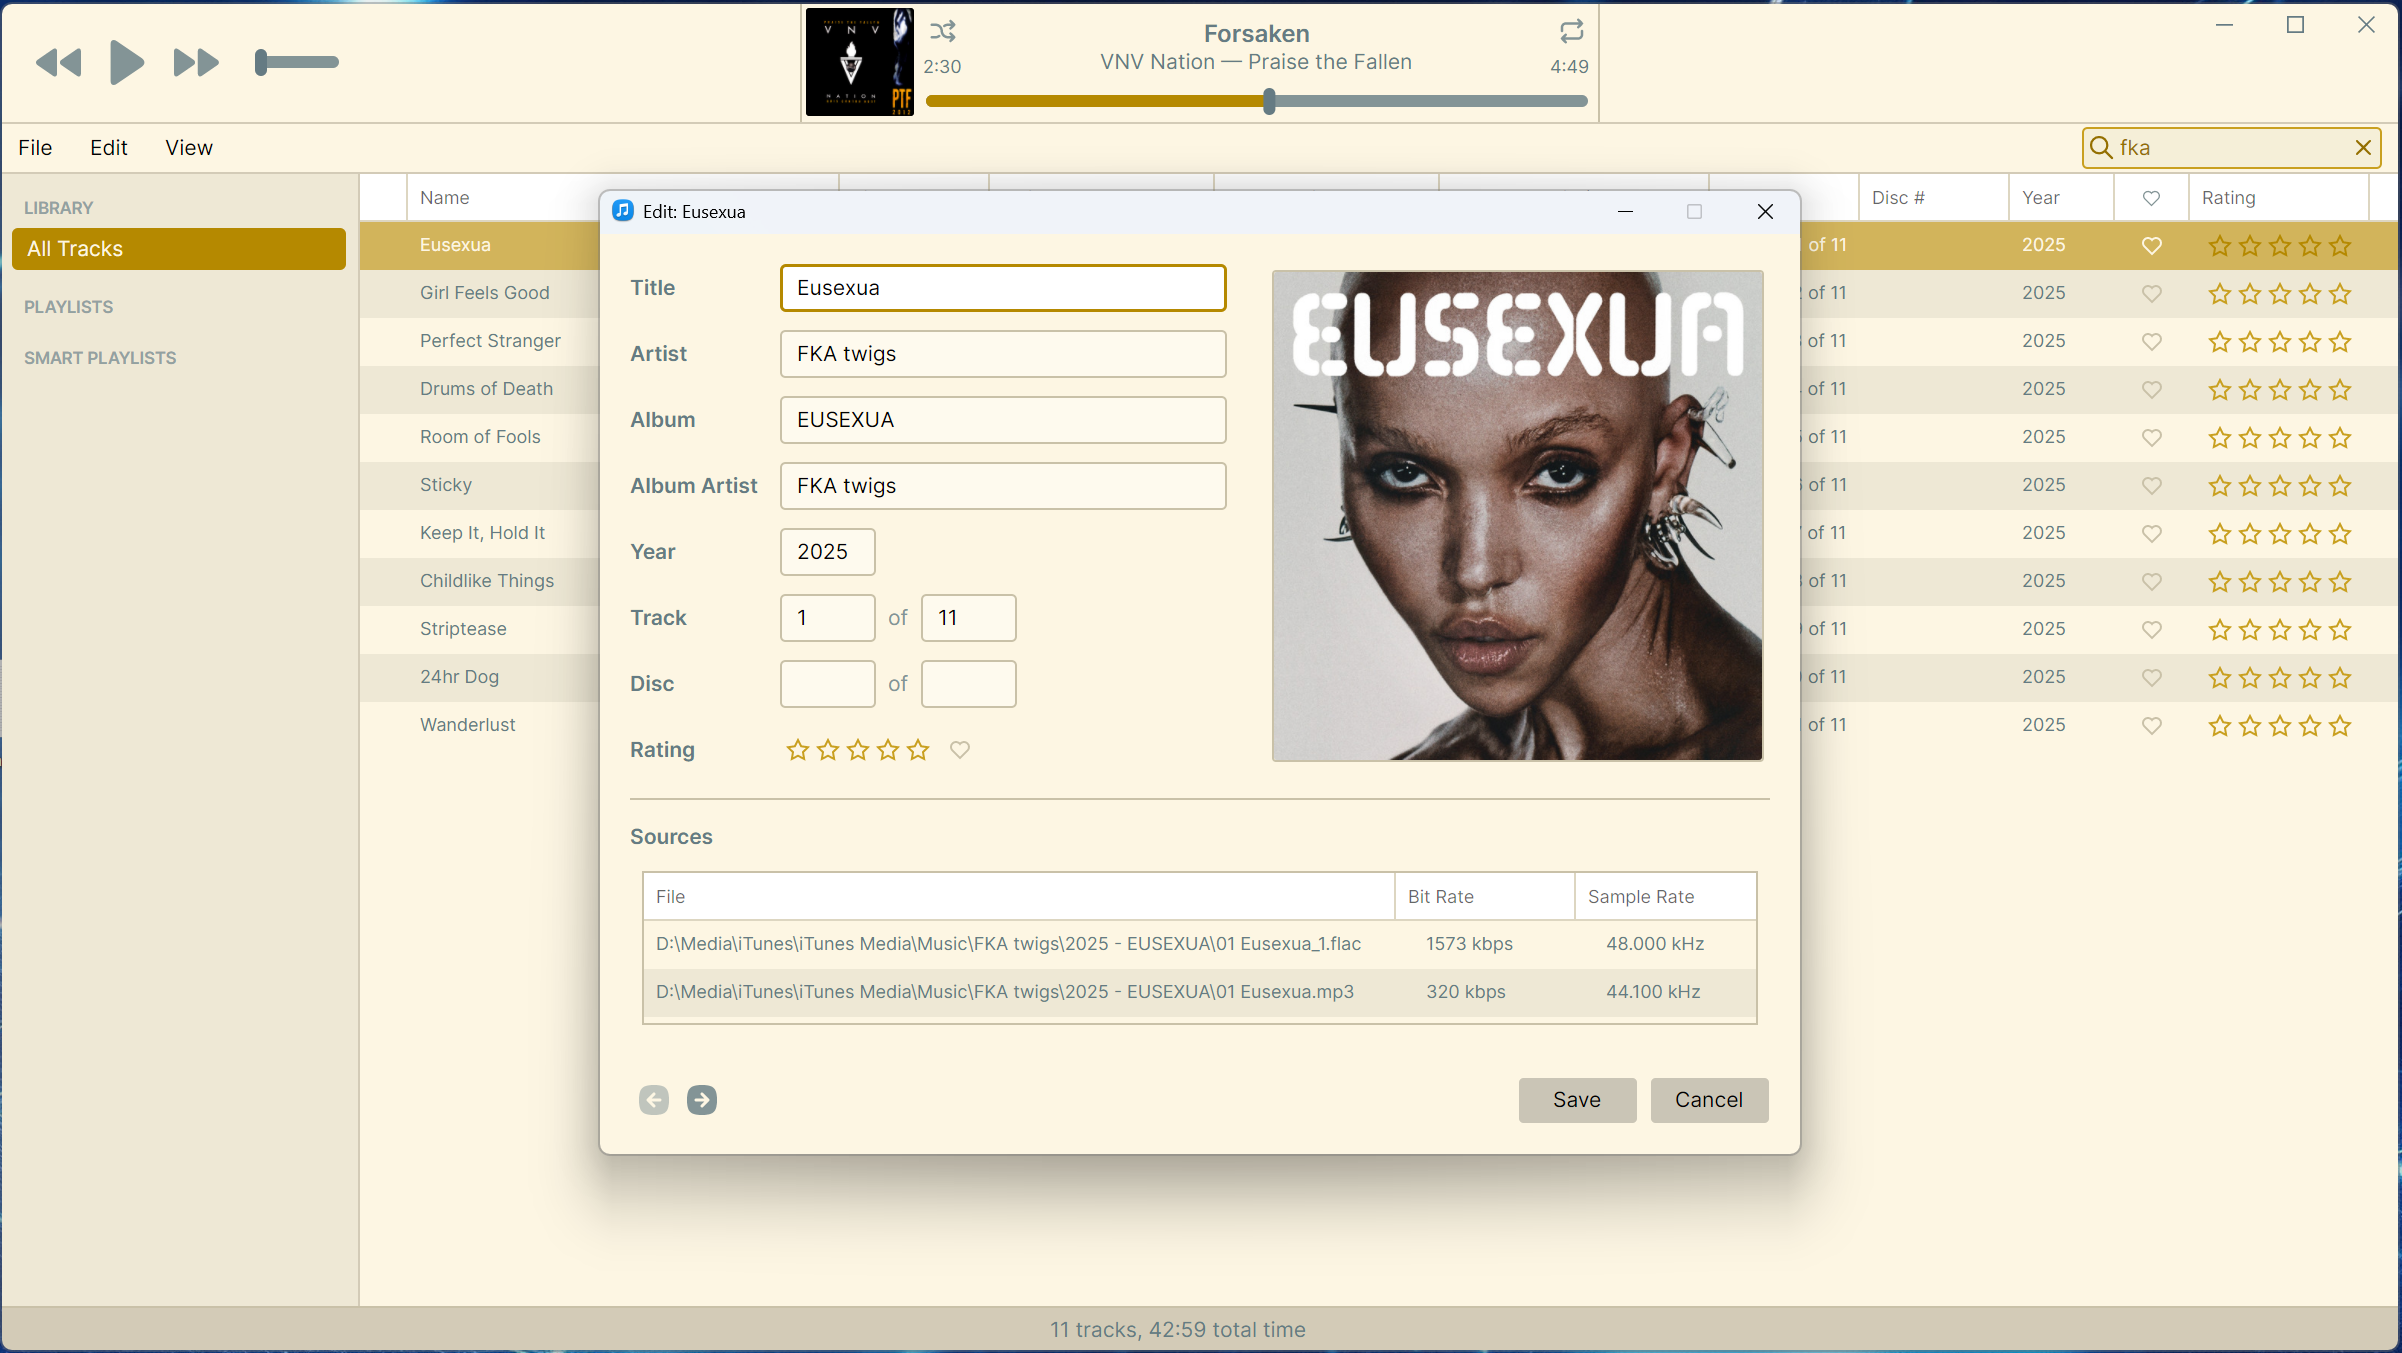Select the Childlike Things track

tap(487, 581)
